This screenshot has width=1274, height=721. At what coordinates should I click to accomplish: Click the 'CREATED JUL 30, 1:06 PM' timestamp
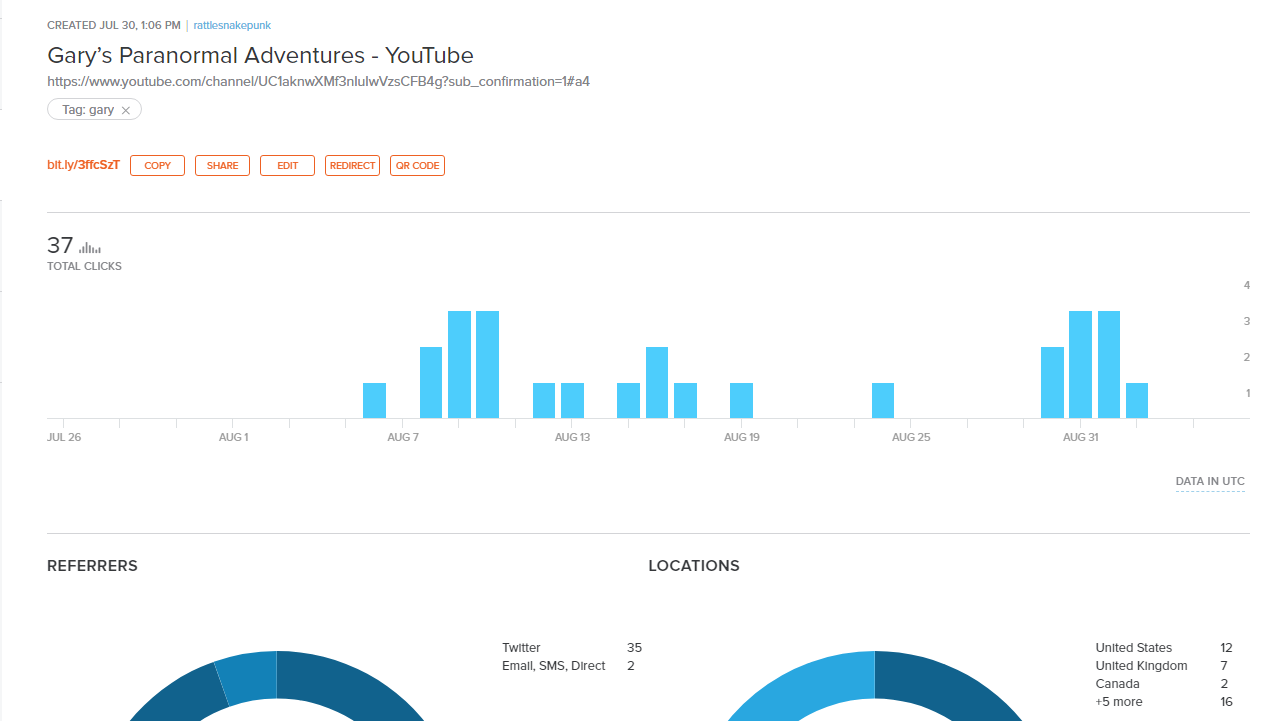click(114, 25)
